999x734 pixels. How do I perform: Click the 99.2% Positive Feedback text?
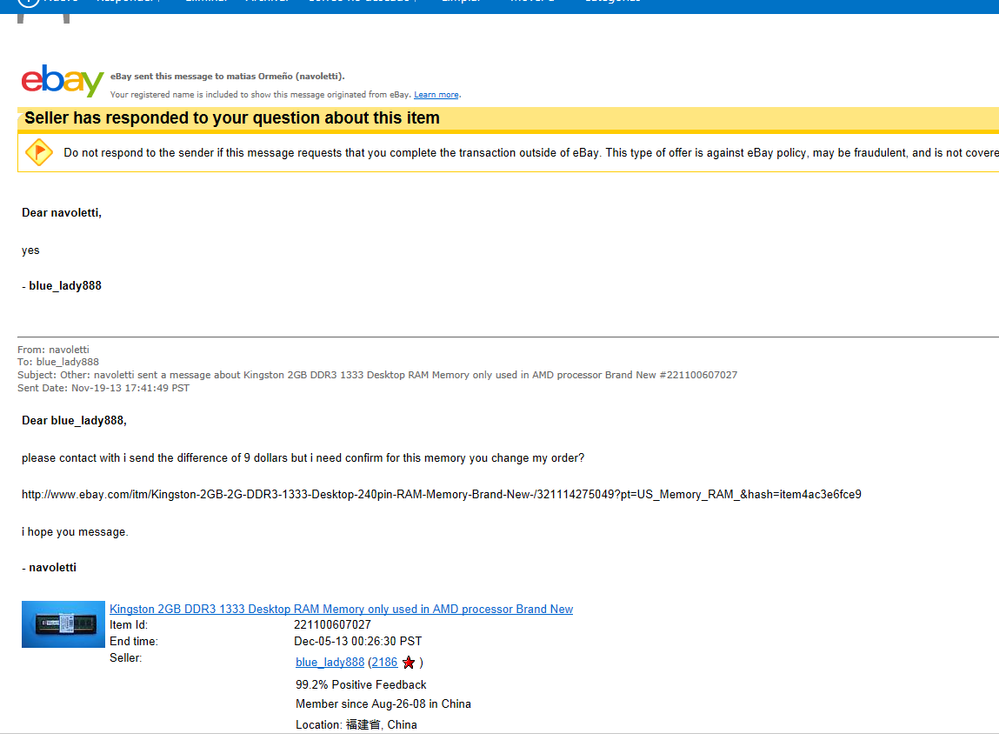[361, 685]
